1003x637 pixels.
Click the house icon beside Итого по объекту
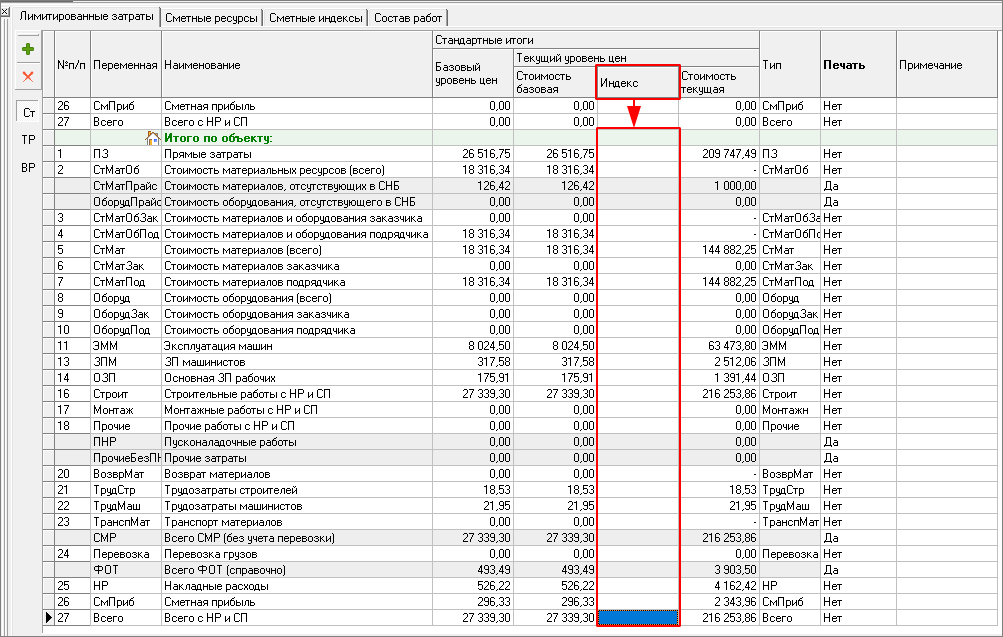coord(152,138)
